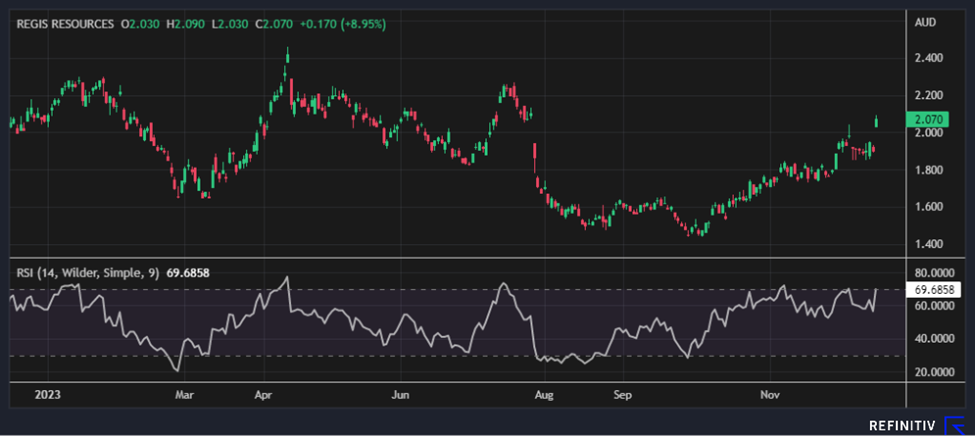Click the Mar time axis label
Viewport: 975px width, 436px height.
coord(184,395)
